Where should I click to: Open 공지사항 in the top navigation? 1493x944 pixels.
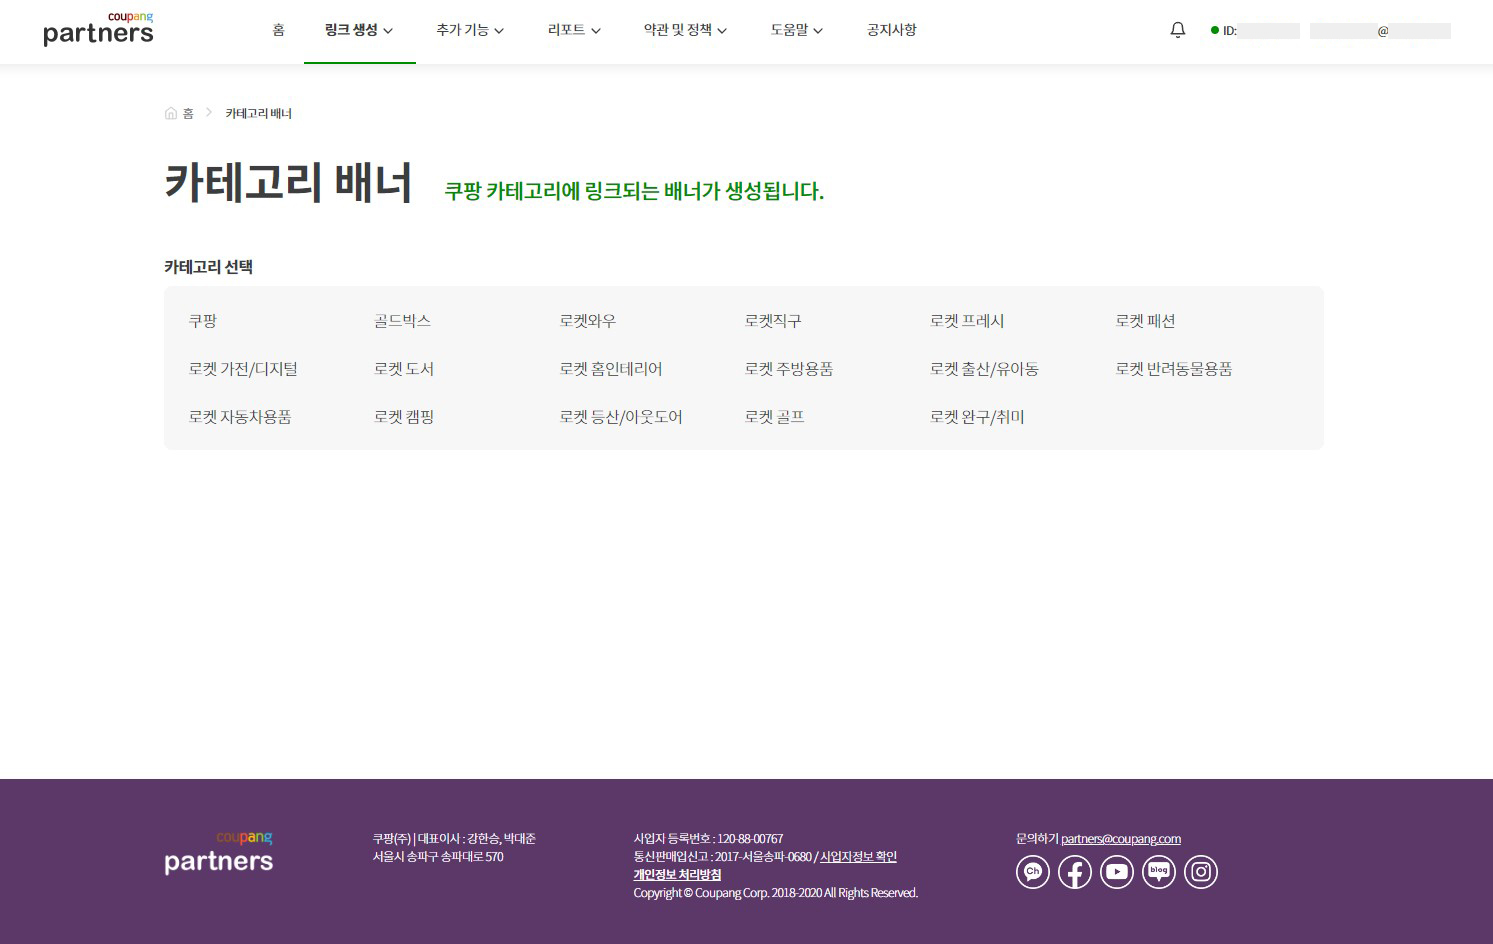(x=892, y=30)
